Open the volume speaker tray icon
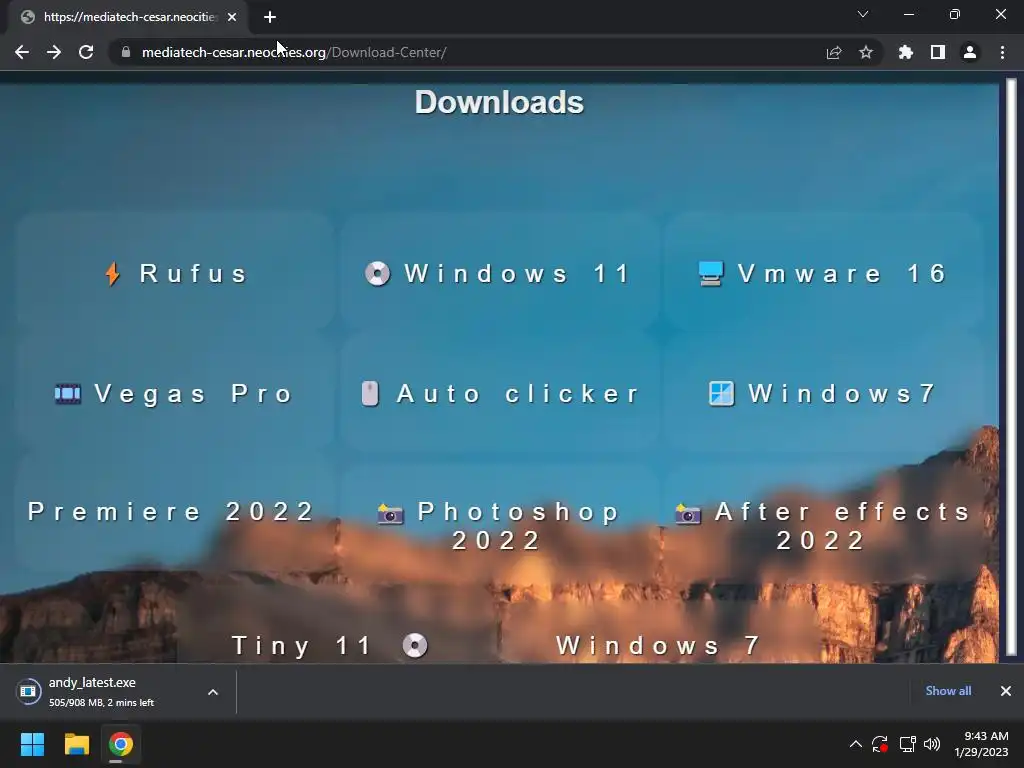Screen dimensions: 1024x768 click(x=932, y=744)
